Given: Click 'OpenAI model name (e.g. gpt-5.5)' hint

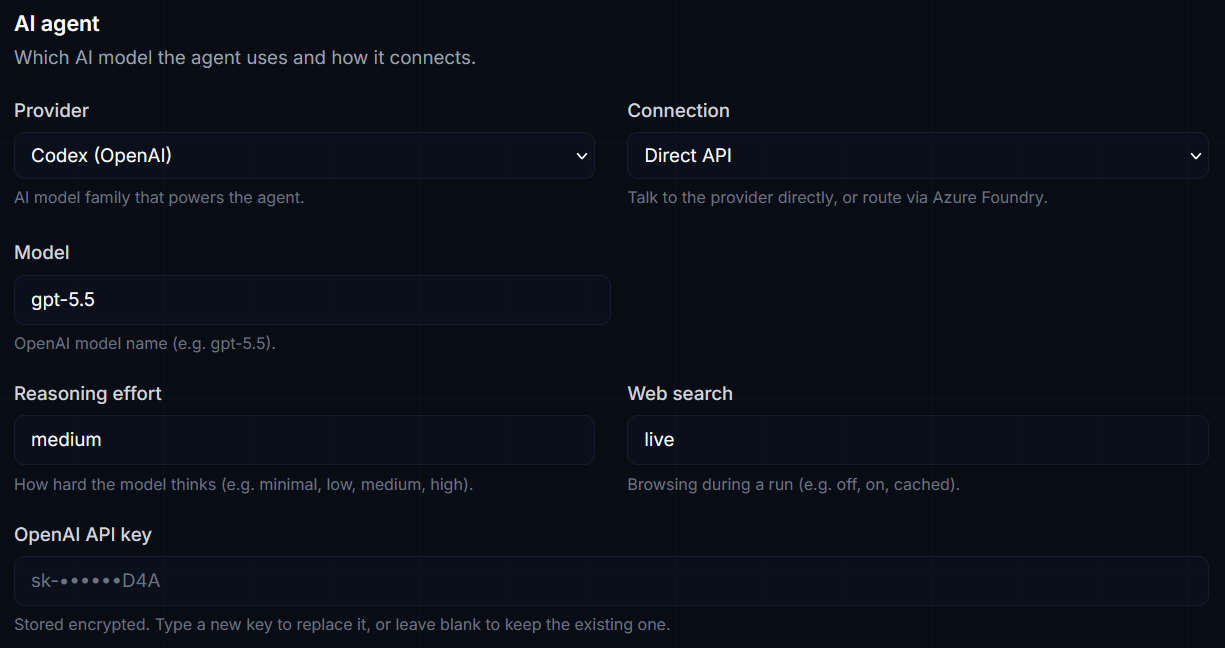Looking at the screenshot, I should [145, 344].
